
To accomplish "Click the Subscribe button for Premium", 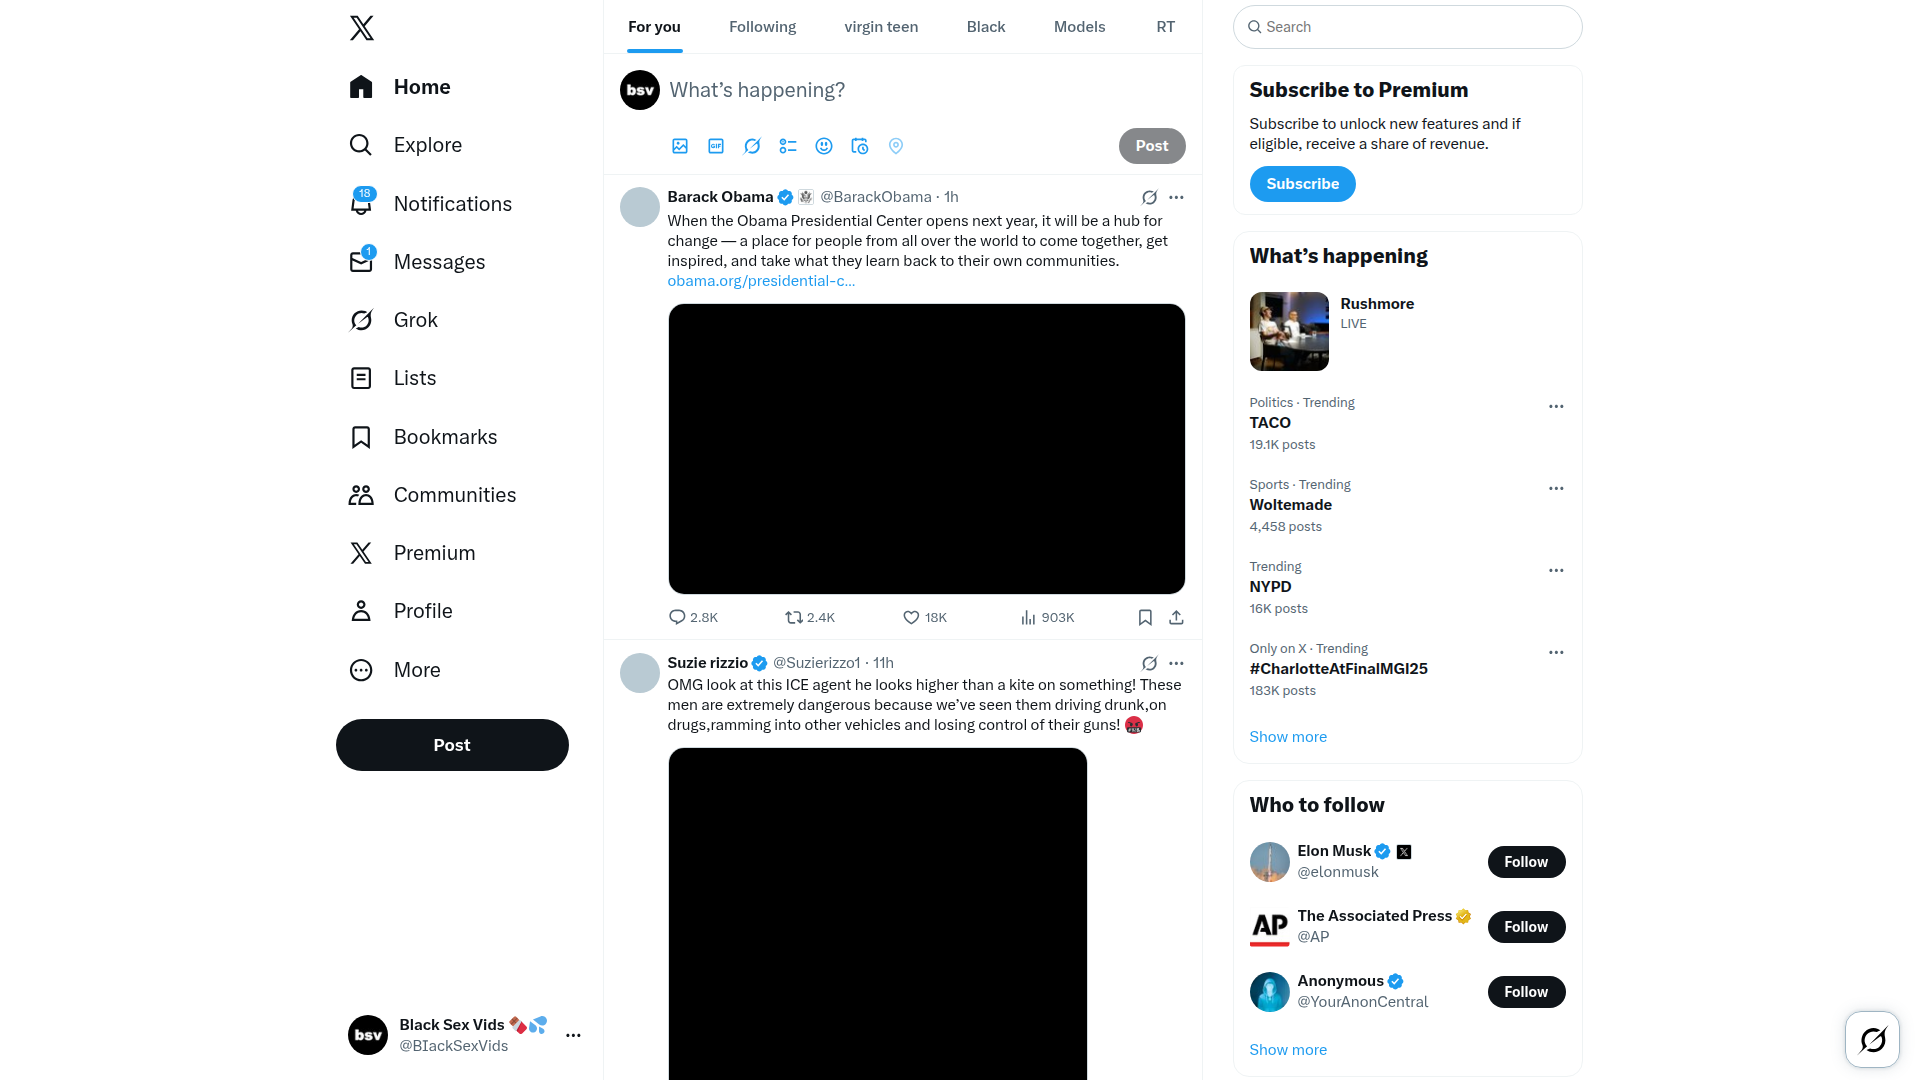I will (1302, 184).
